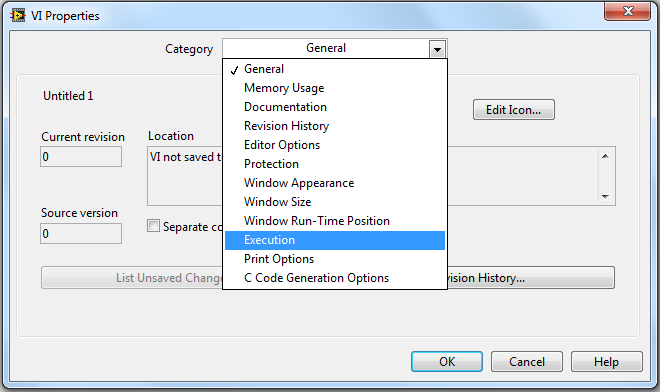Viewport: 660px width, 392px height.
Task: Confirm with the OK button
Action: click(x=447, y=362)
